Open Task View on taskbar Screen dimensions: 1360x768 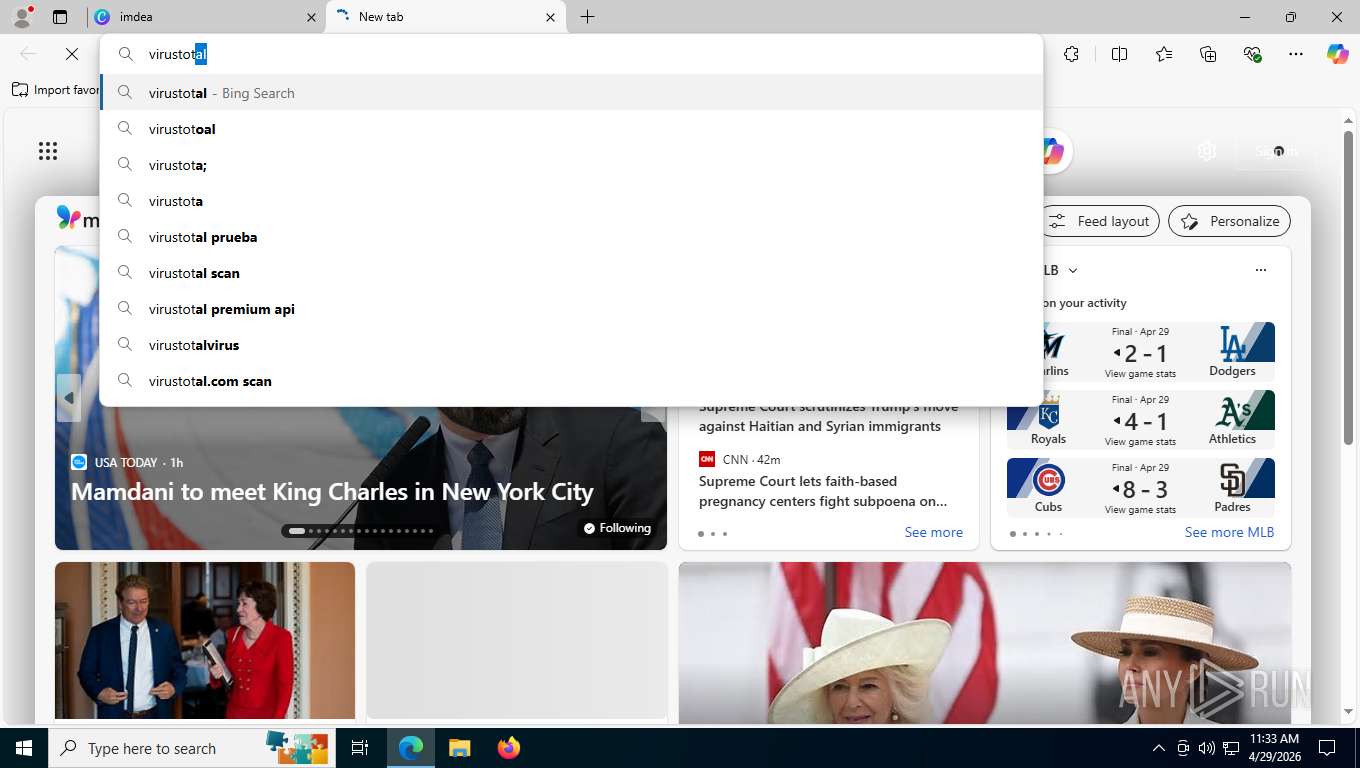pos(360,748)
